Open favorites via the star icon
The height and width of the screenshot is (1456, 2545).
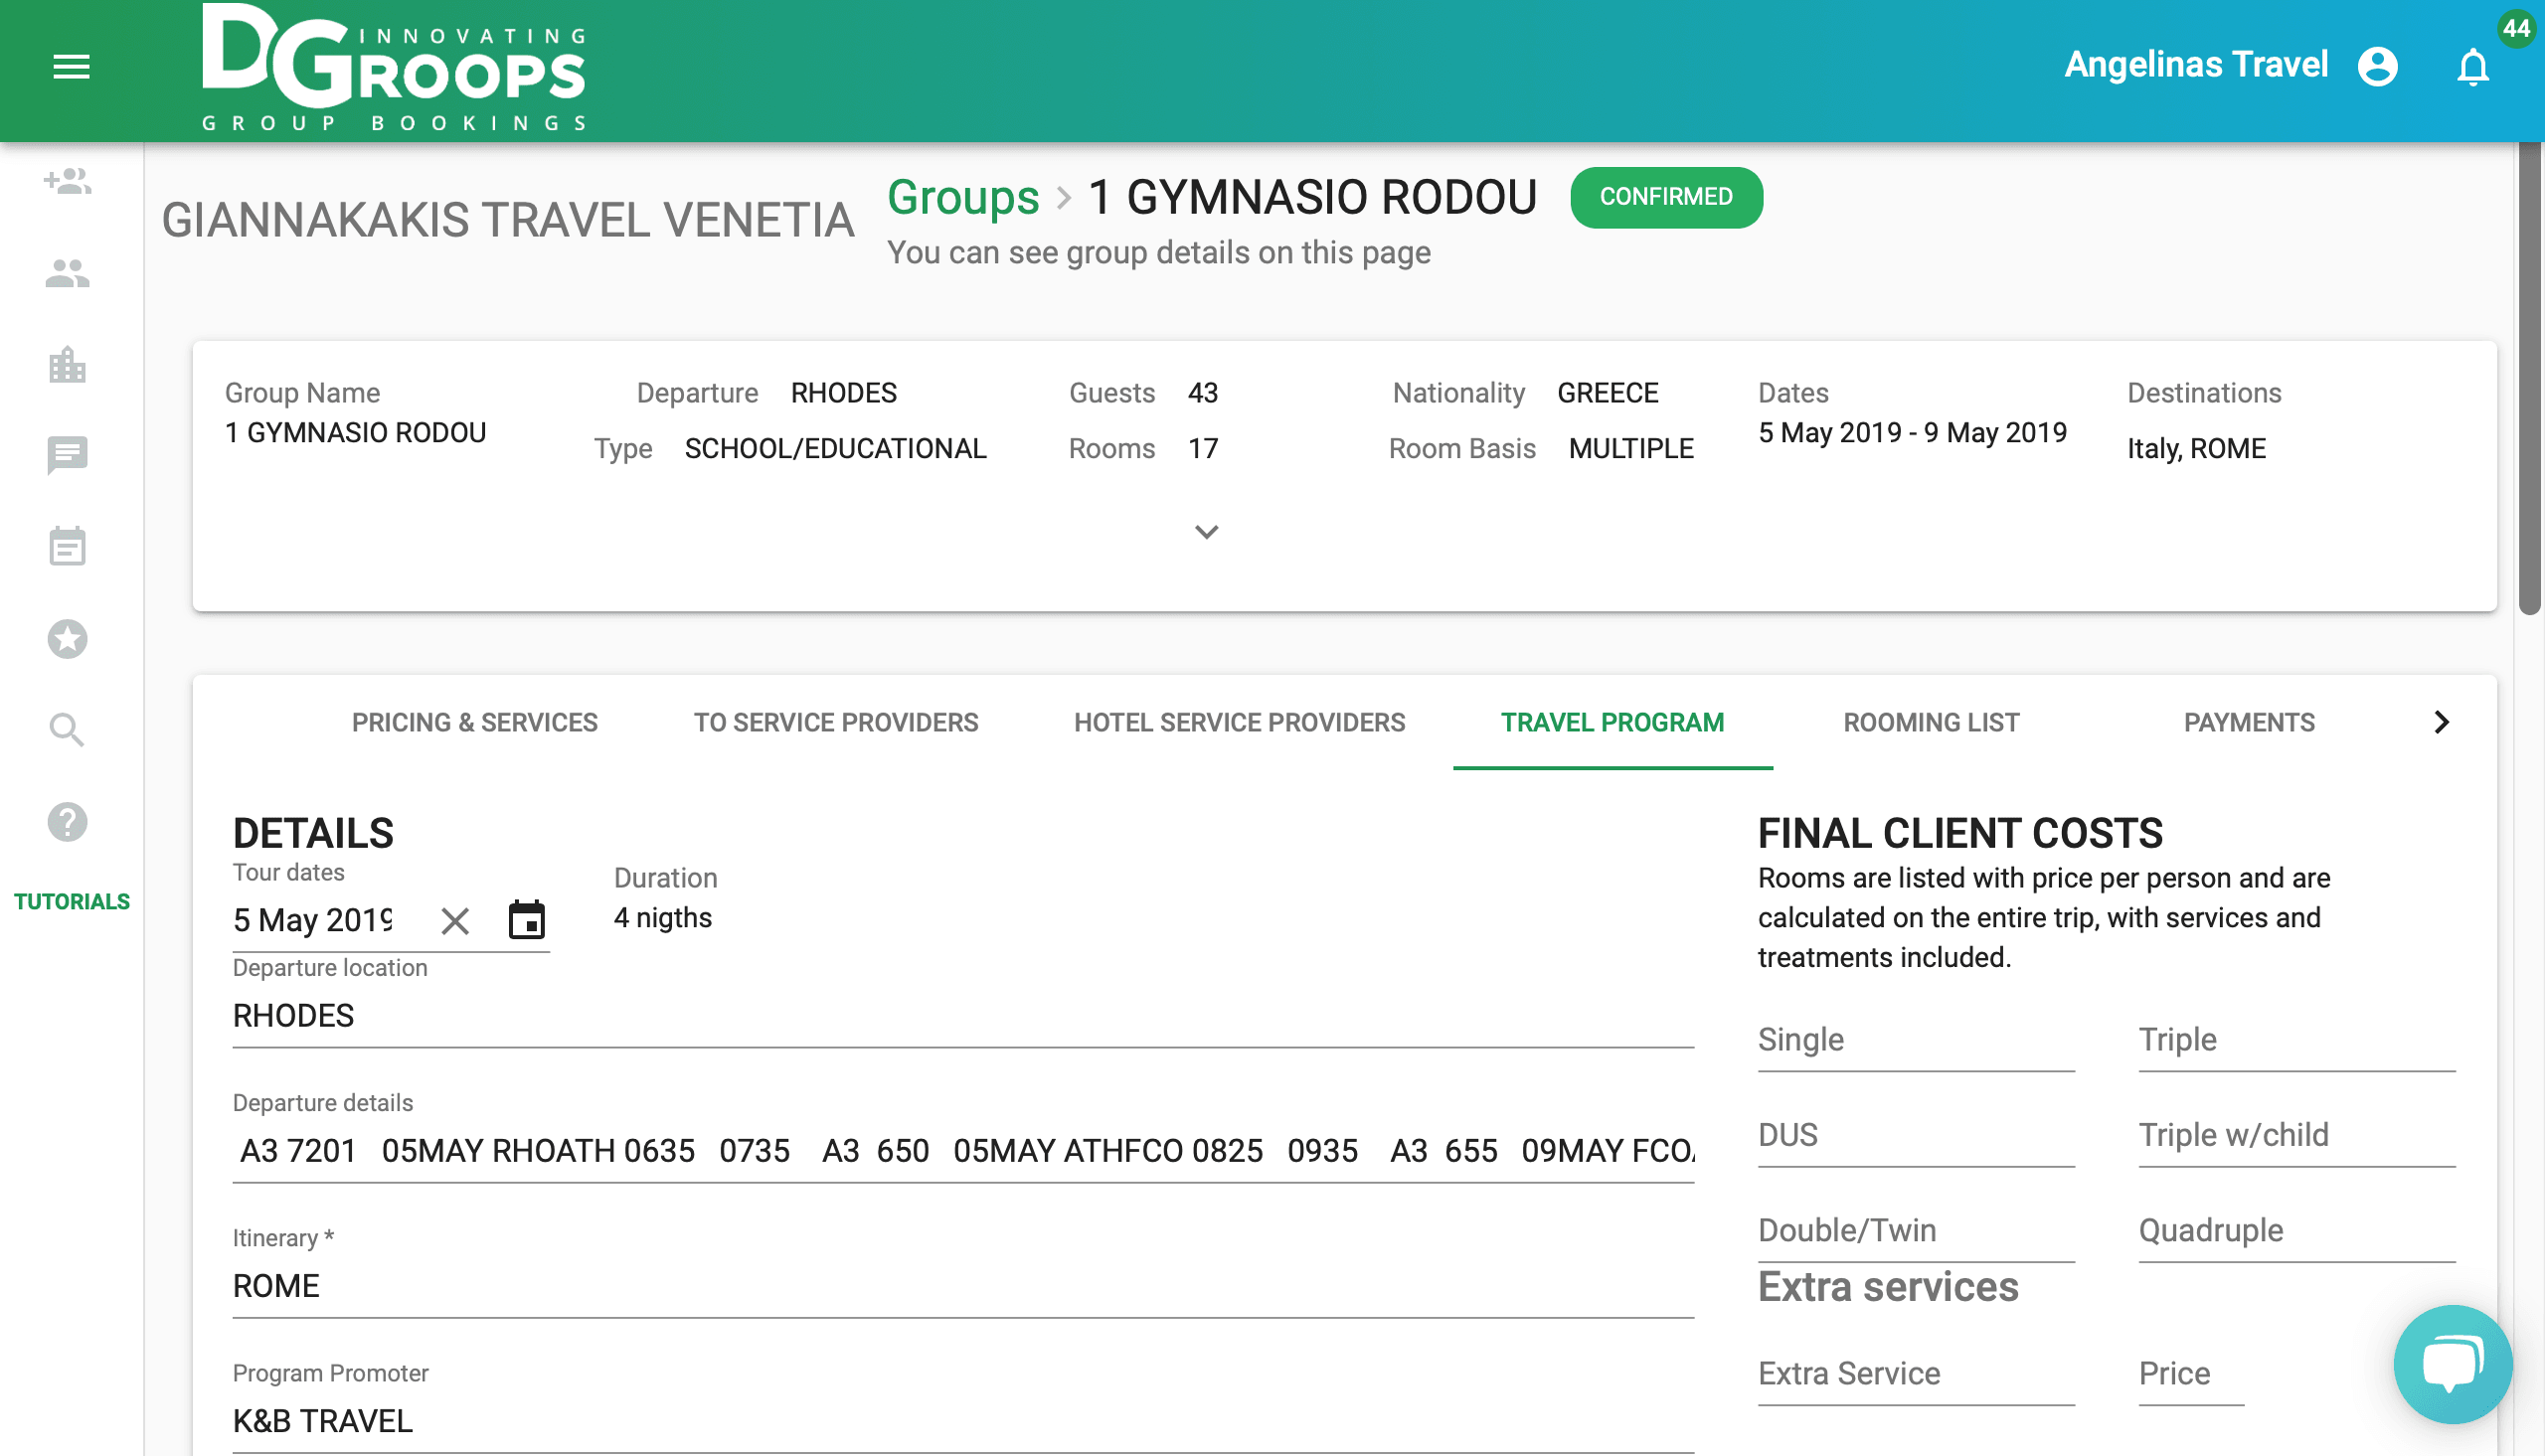67,639
